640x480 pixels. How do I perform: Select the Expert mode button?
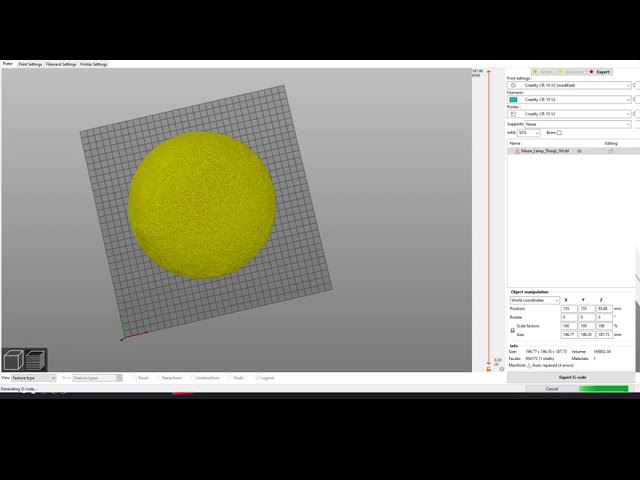pos(600,72)
